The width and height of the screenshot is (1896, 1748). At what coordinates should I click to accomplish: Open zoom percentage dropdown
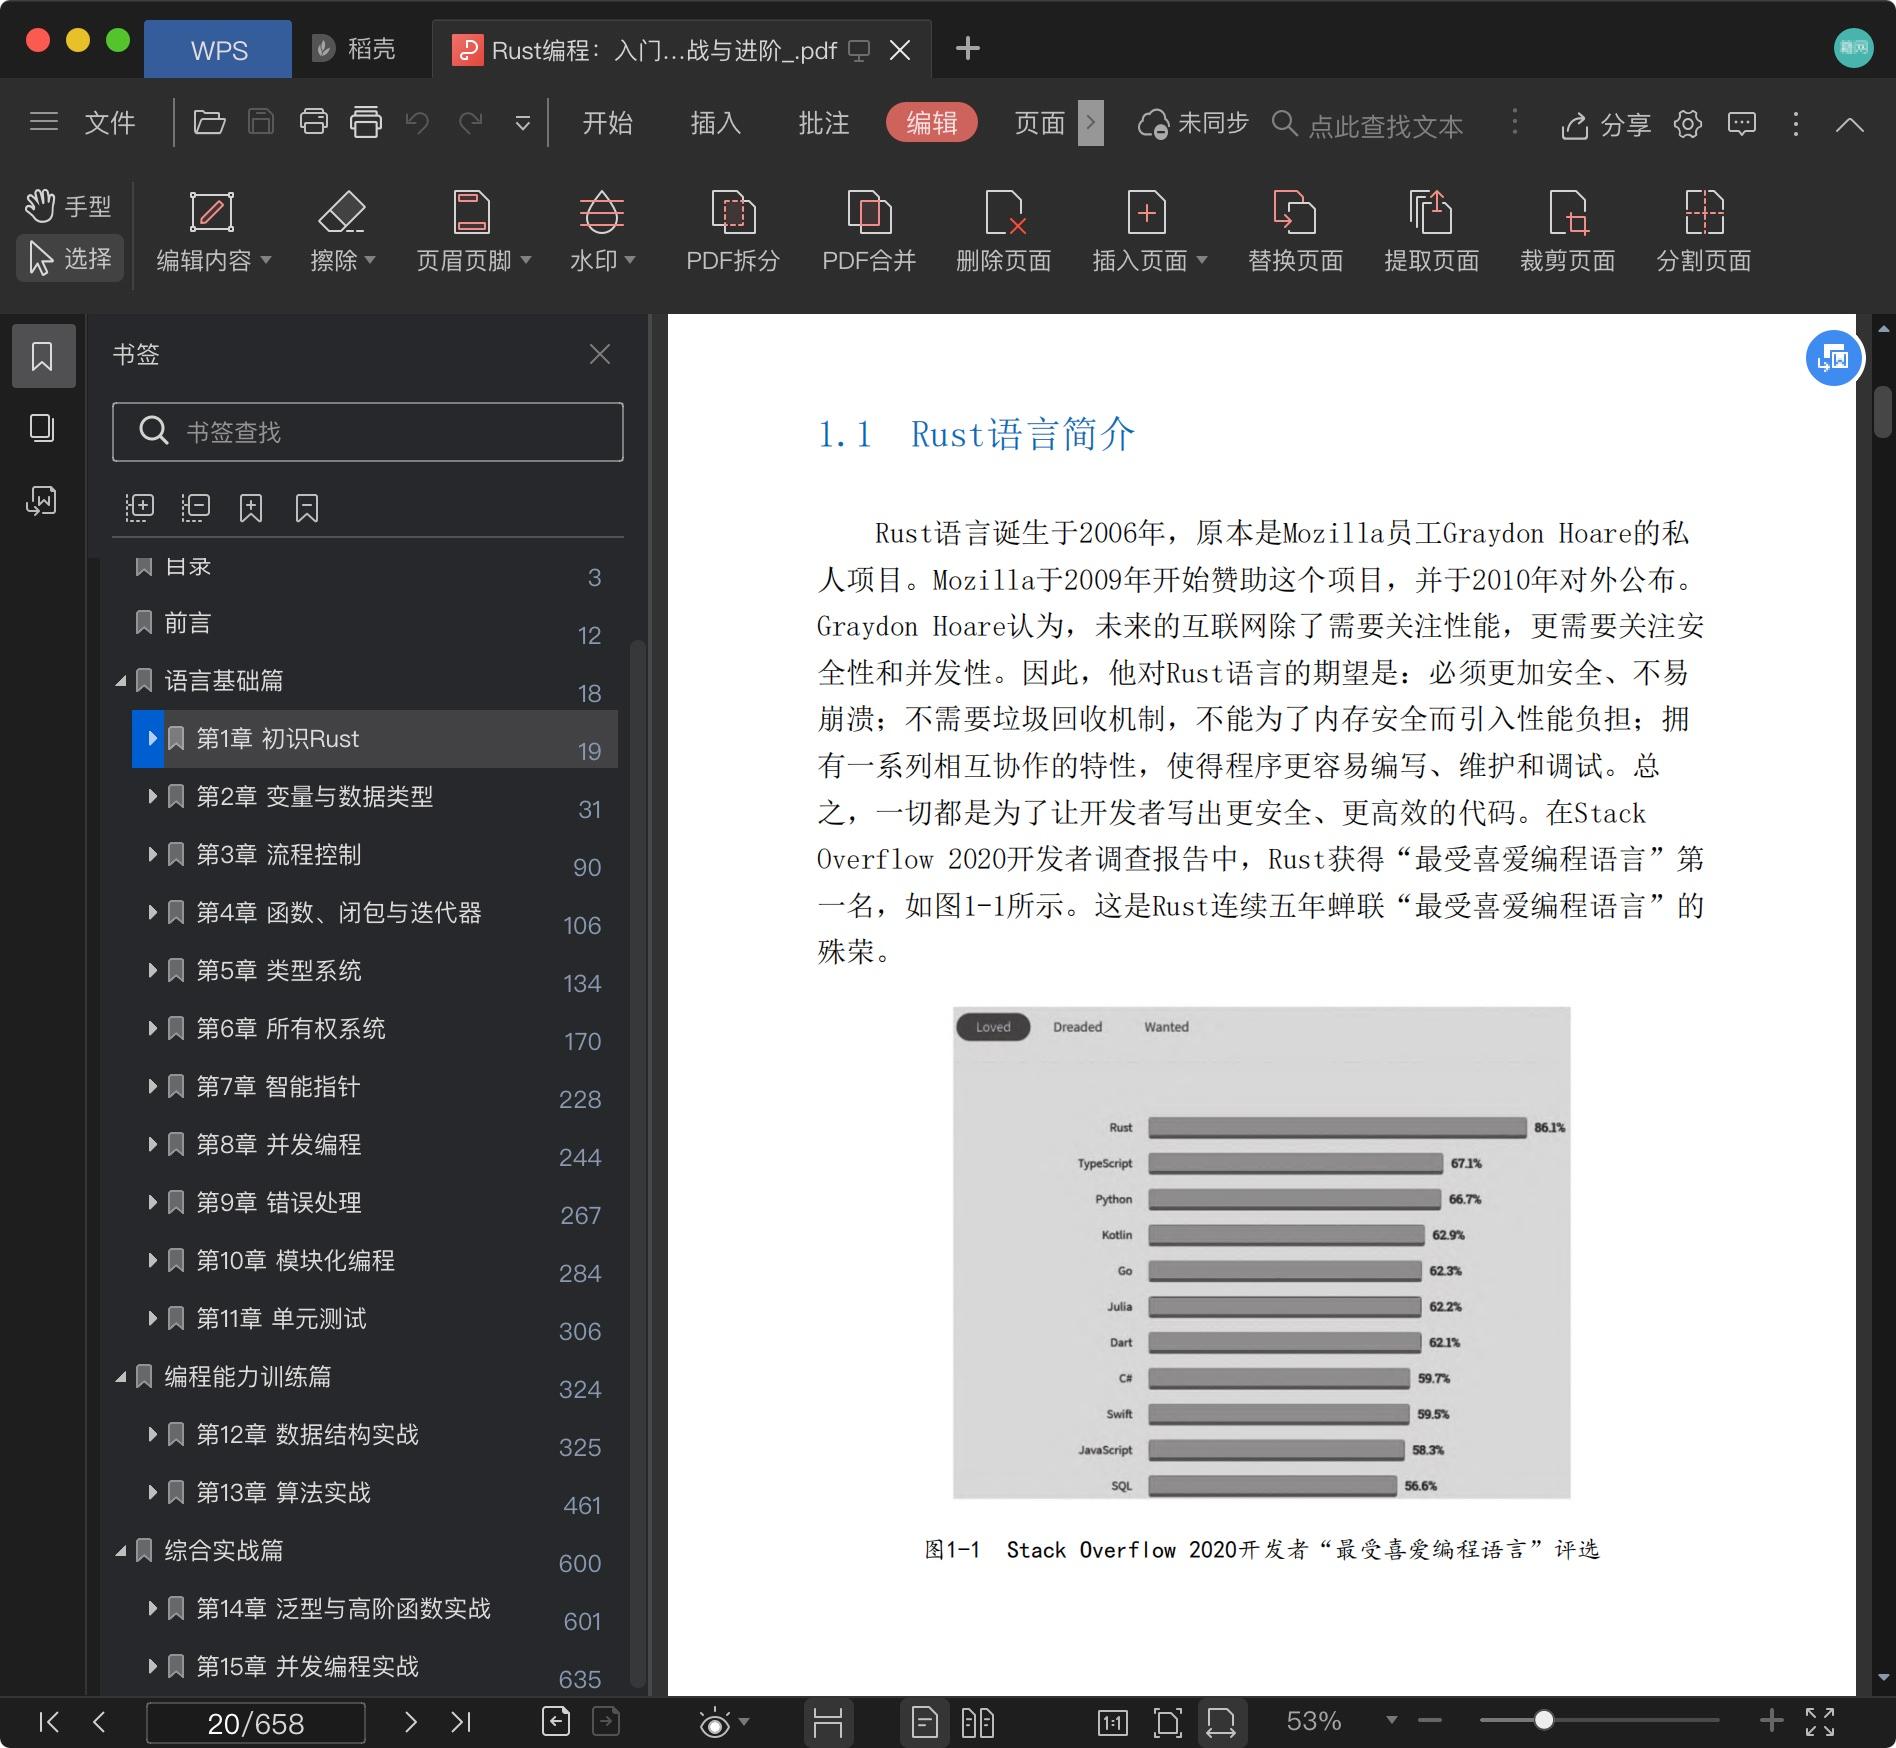click(1391, 1720)
